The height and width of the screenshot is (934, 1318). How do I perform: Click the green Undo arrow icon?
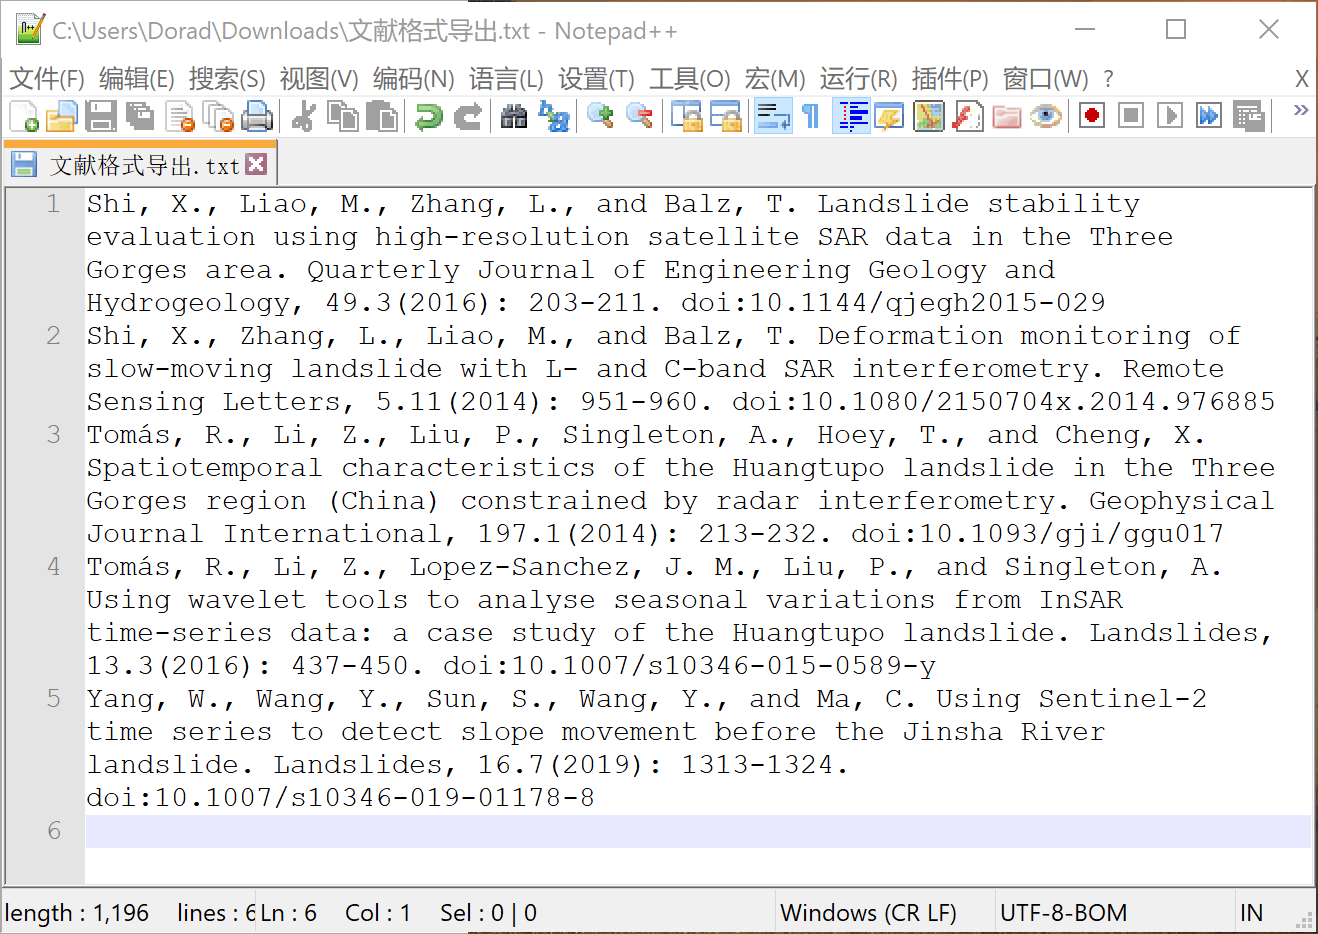(429, 117)
